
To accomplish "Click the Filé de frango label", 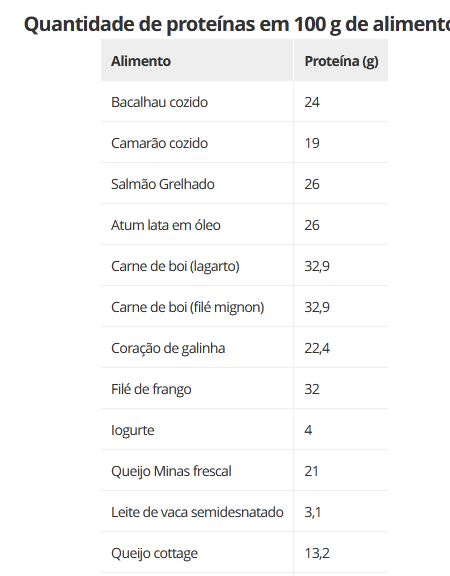I will (x=151, y=389).
